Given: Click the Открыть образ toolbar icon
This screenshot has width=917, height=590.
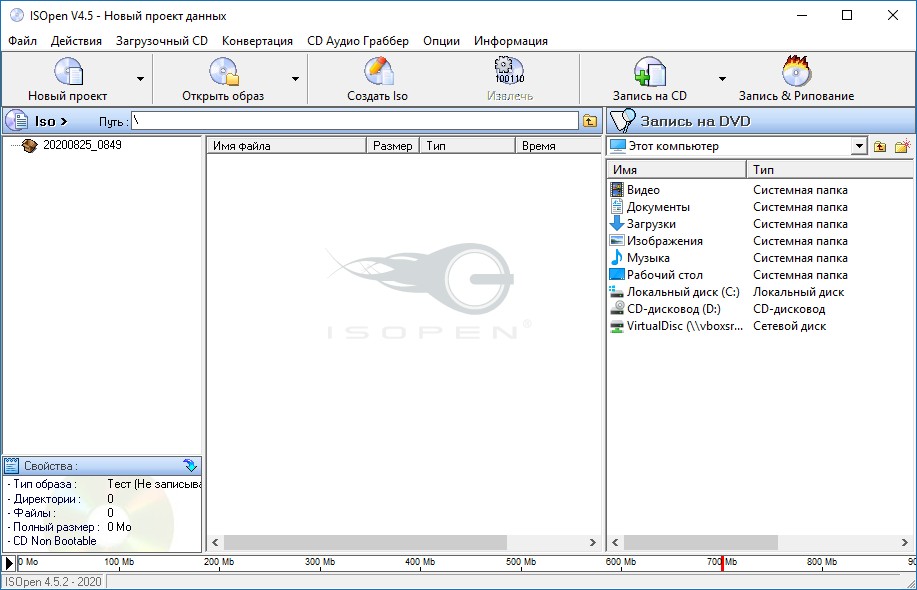Looking at the screenshot, I should pyautogui.click(x=222, y=73).
